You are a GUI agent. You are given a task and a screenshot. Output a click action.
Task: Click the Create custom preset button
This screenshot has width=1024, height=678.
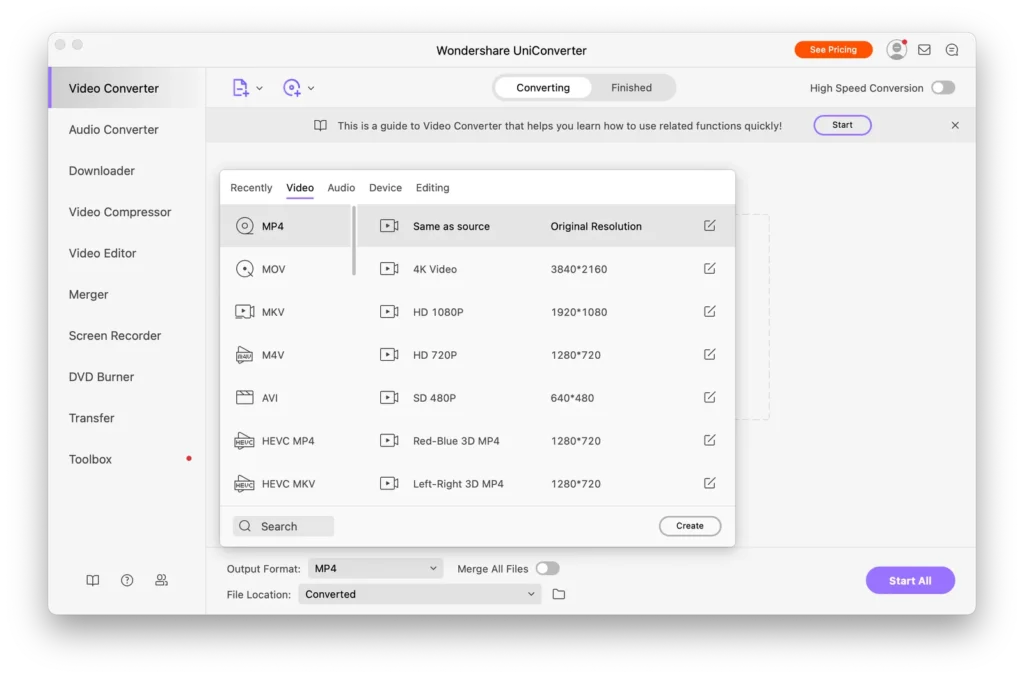(x=690, y=526)
